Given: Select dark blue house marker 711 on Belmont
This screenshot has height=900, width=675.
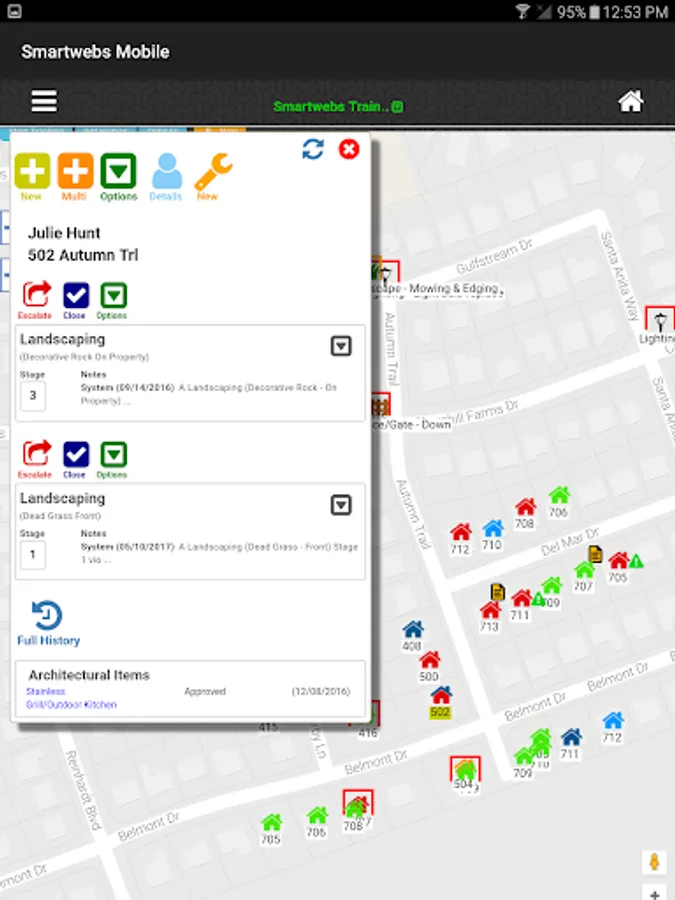Looking at the screenshot, I should [571, 737].
